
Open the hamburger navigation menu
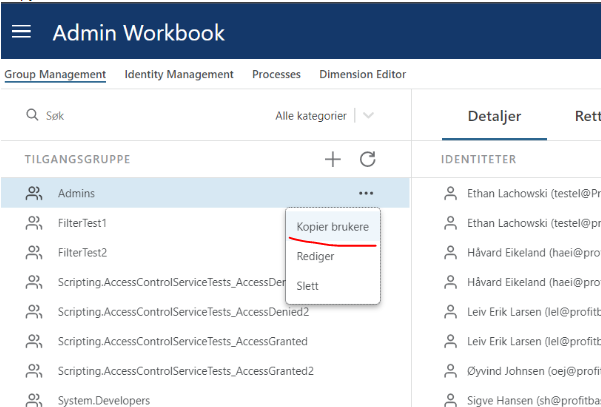coord(22,32)
